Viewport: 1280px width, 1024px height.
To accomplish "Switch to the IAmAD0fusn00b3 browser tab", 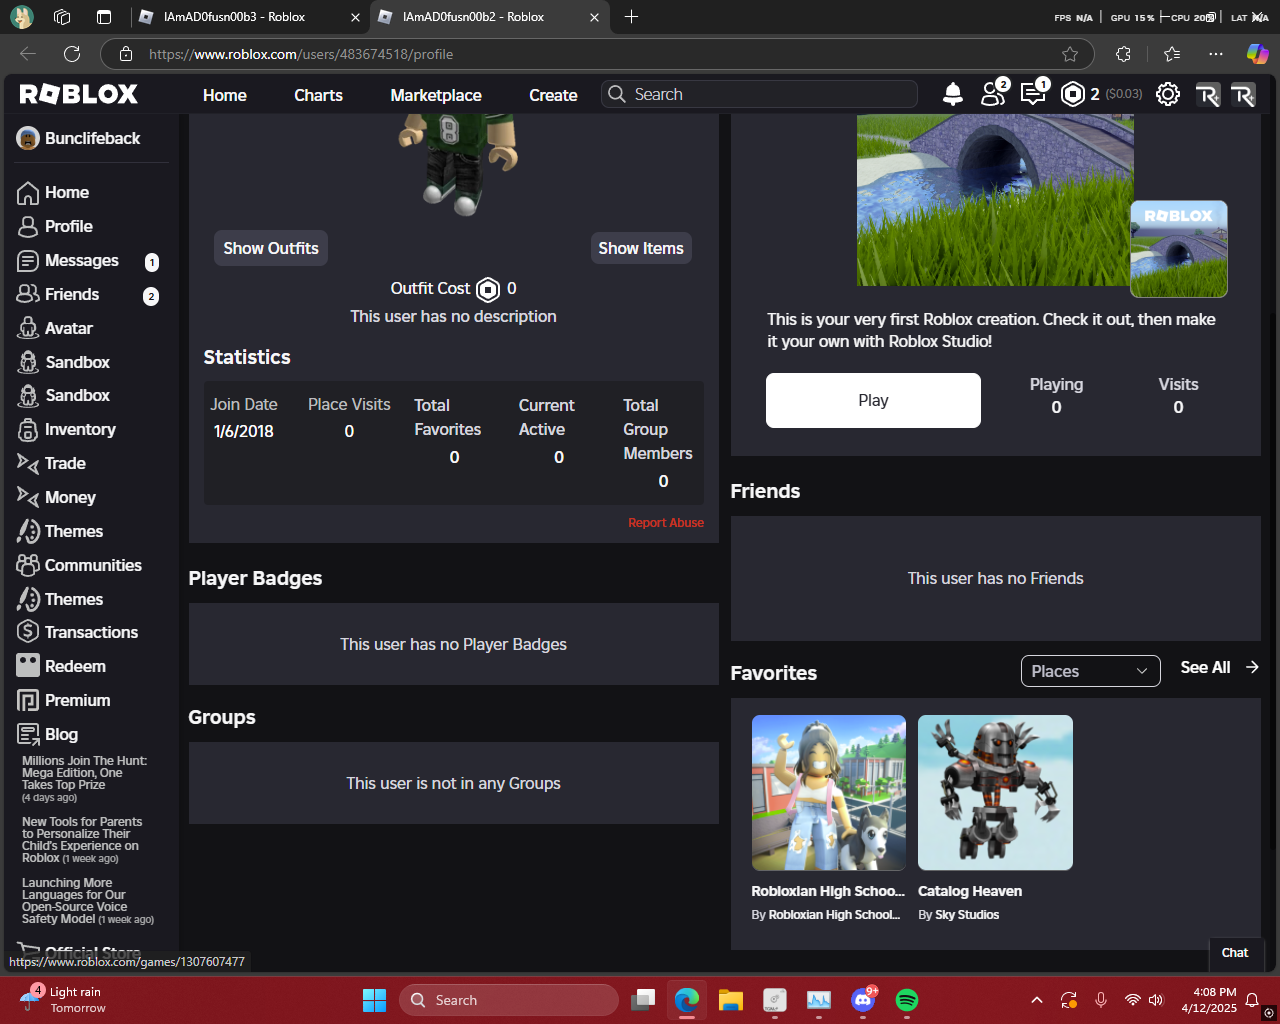I will 250,17.
